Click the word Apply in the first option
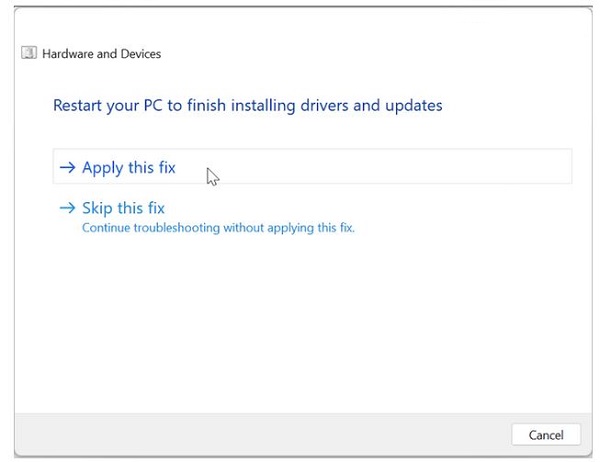This screenshot has height=462, width=600. 103,168
